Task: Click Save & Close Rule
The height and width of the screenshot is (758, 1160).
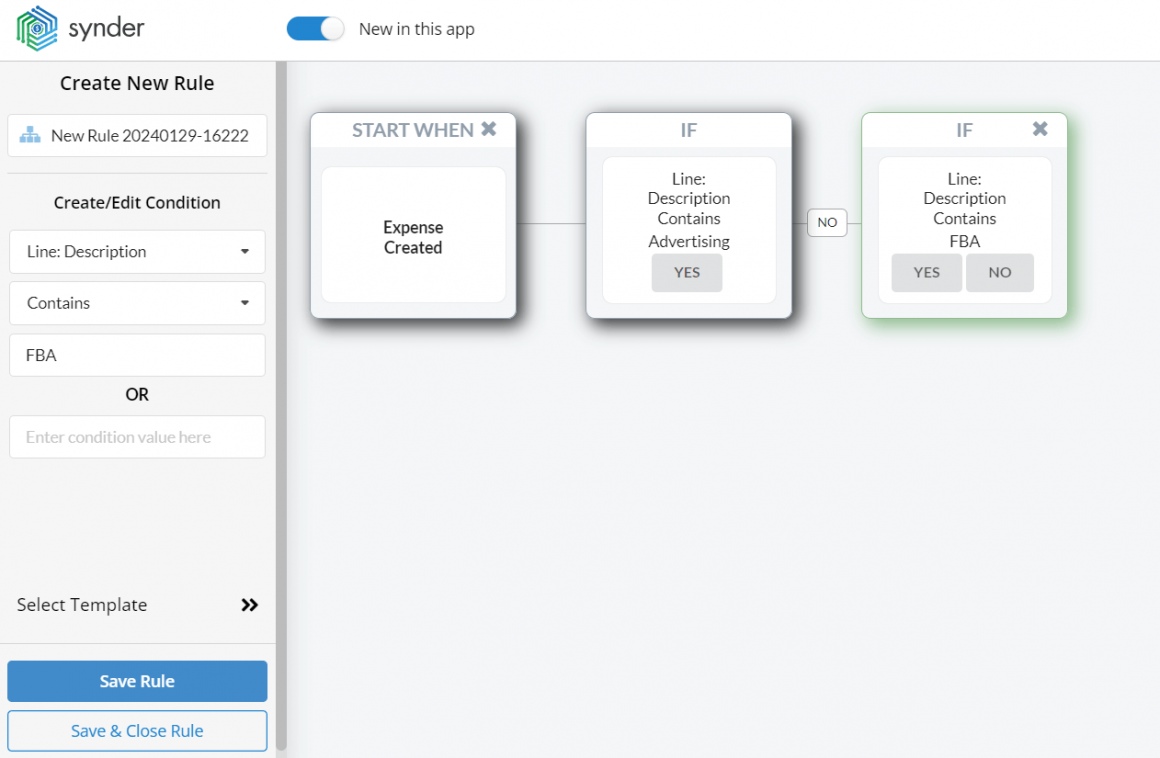Action: coord(137,731)
